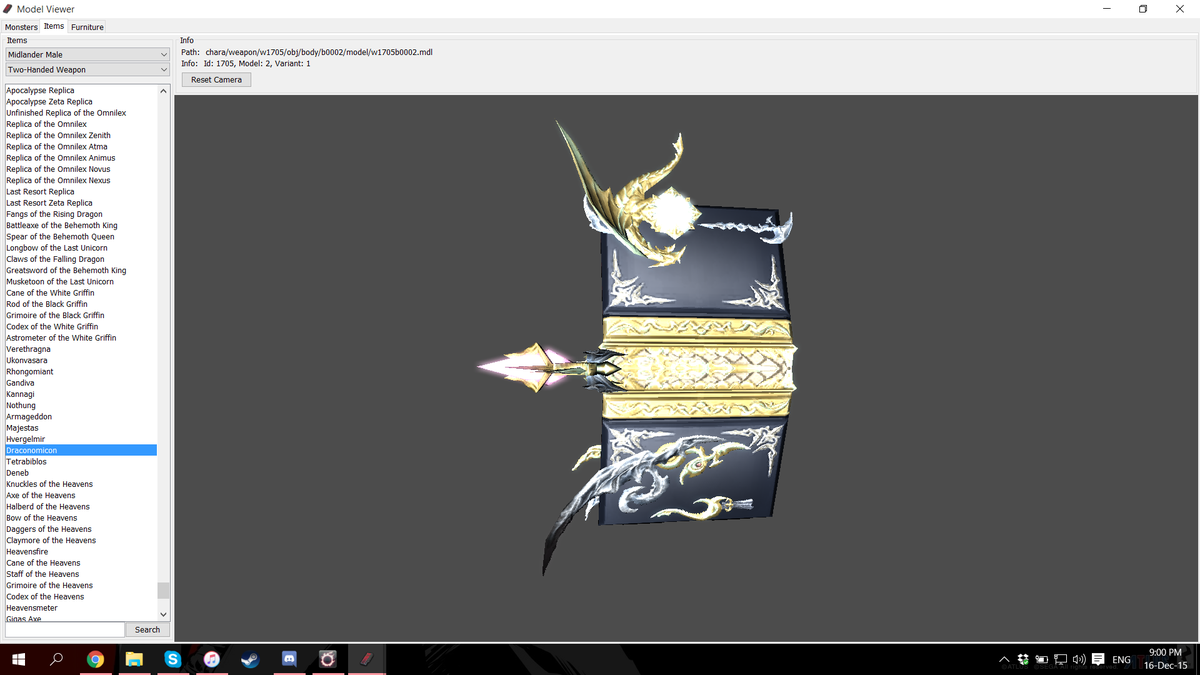Image resolution: width=1200 pixels, height=675 pixels.
Task: Open Steam from the taskbar
Action: click(250, 659)
